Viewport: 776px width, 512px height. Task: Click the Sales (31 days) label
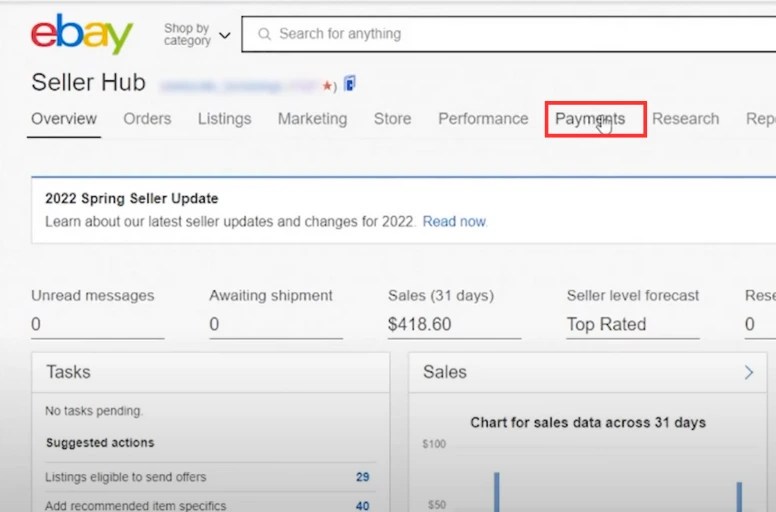pyautogui.click(x=441, y=296)
